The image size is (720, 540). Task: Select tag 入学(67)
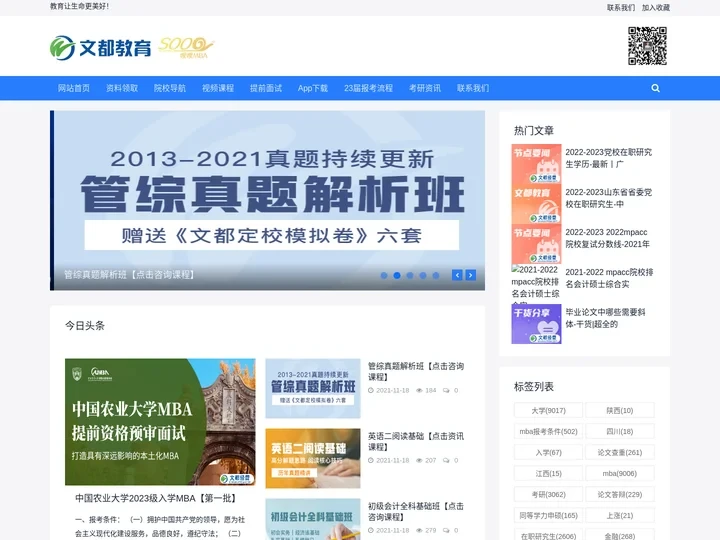point(548,453)
